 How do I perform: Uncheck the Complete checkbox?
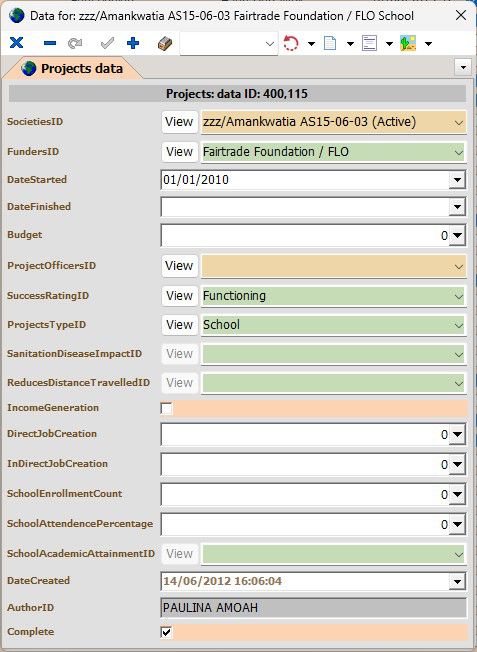[166, 632]
